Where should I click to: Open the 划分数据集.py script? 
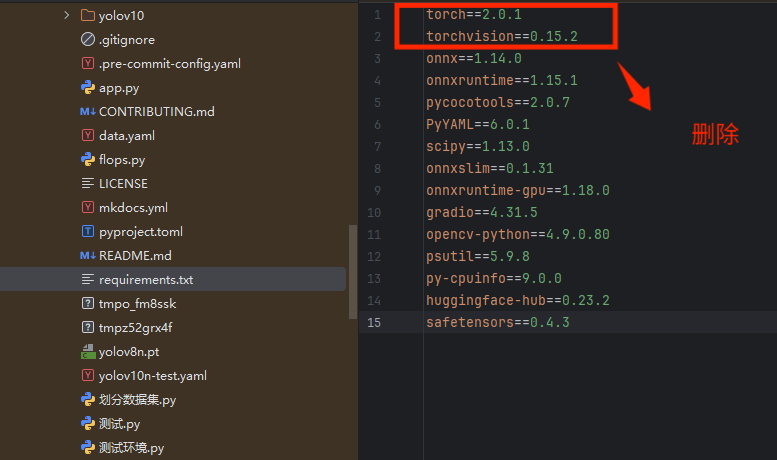[137, 400]
